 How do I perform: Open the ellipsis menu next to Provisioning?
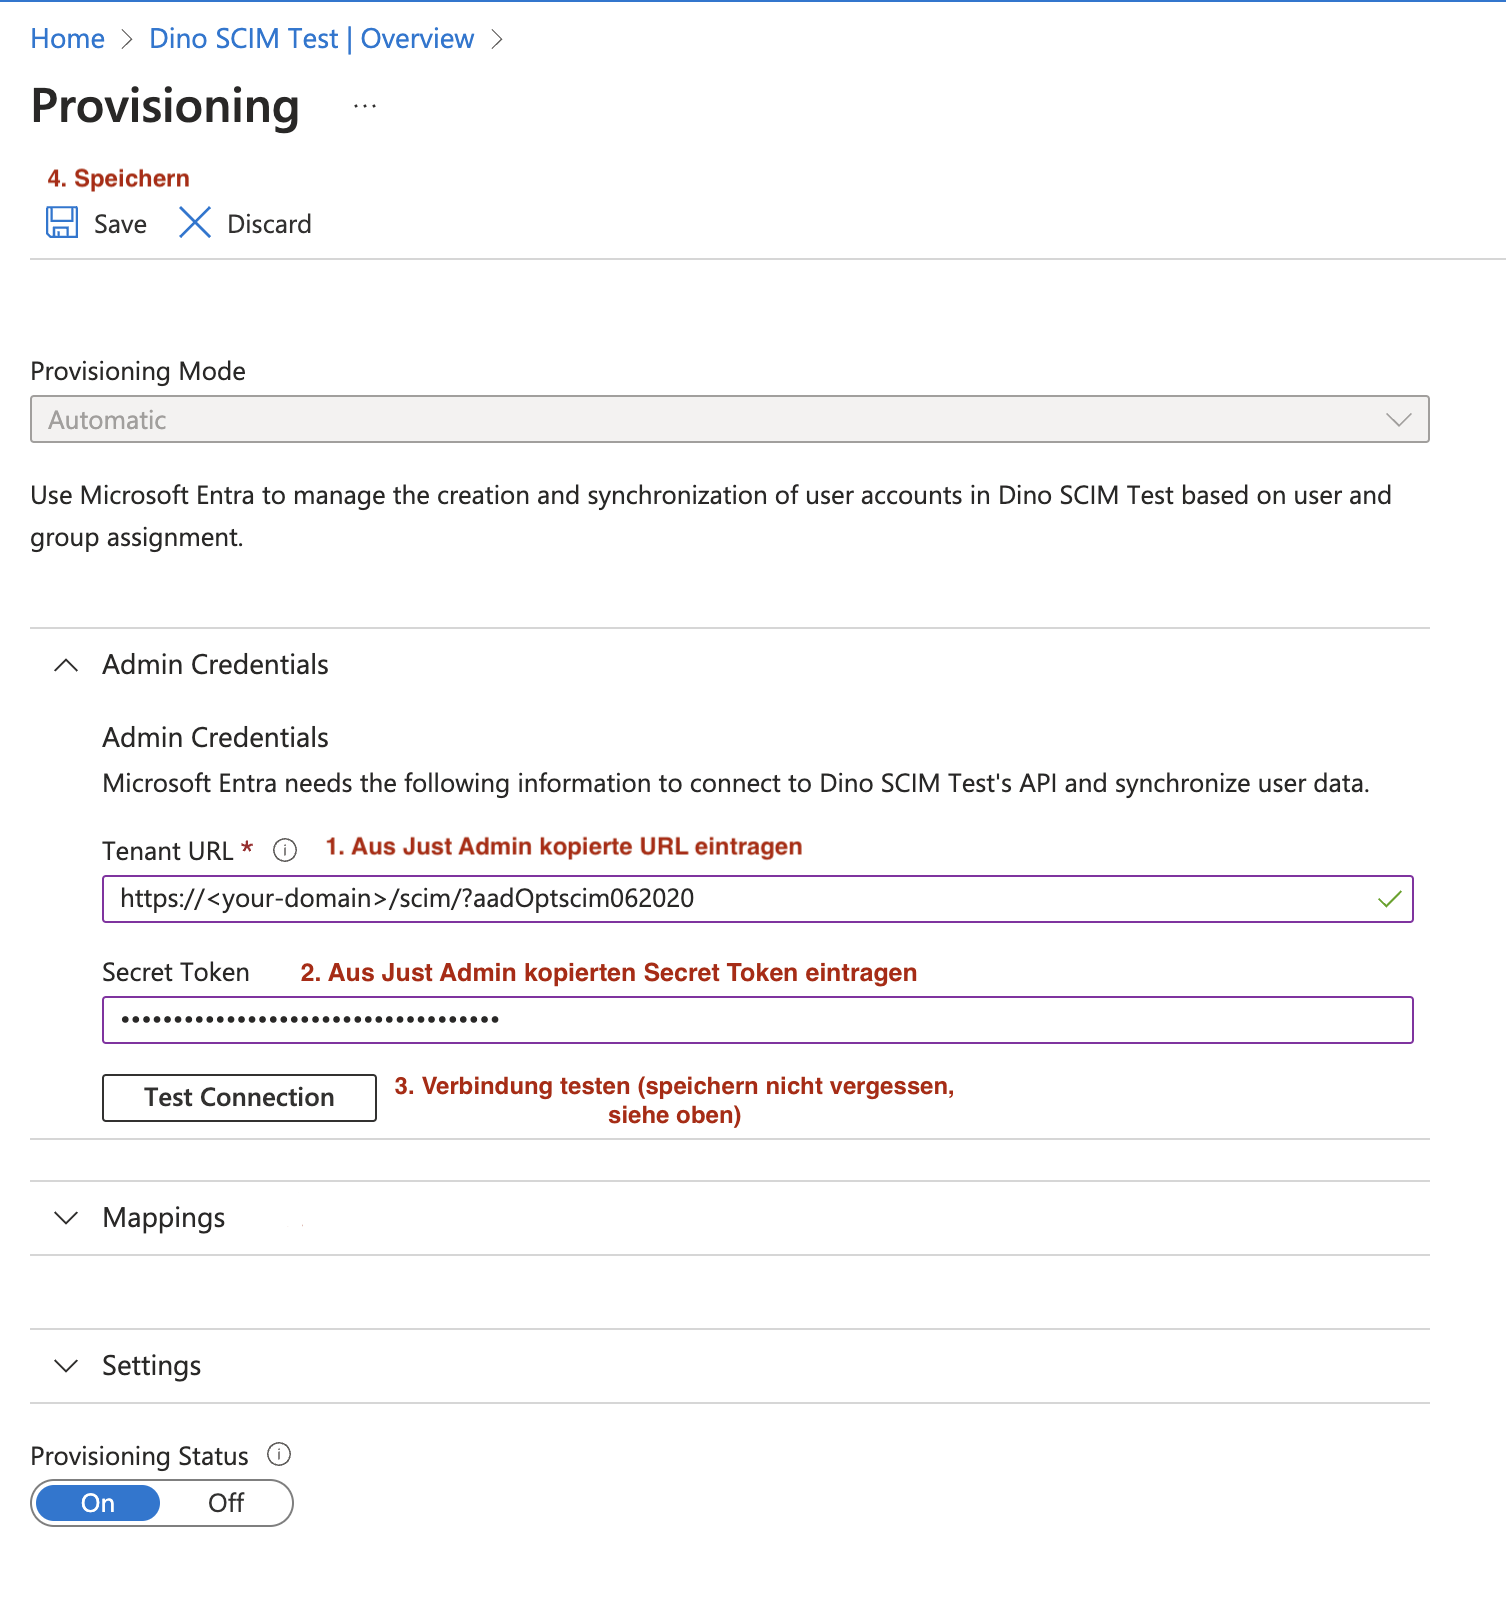(365, 106)
